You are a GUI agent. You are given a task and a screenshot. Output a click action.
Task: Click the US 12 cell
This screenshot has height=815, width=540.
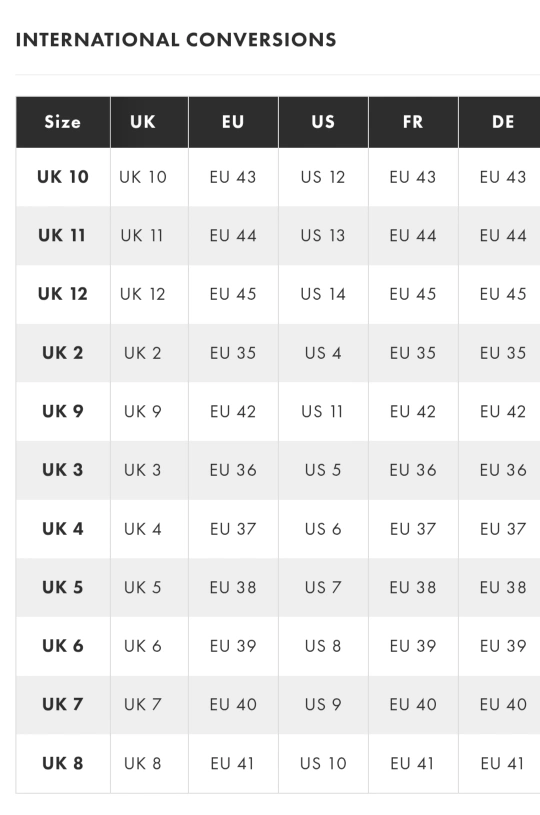tap(323, 177)
